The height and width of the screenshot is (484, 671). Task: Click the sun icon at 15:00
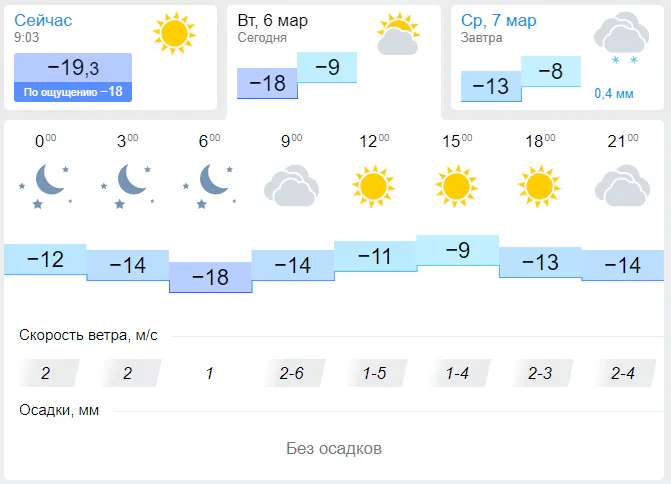(456, 186)
